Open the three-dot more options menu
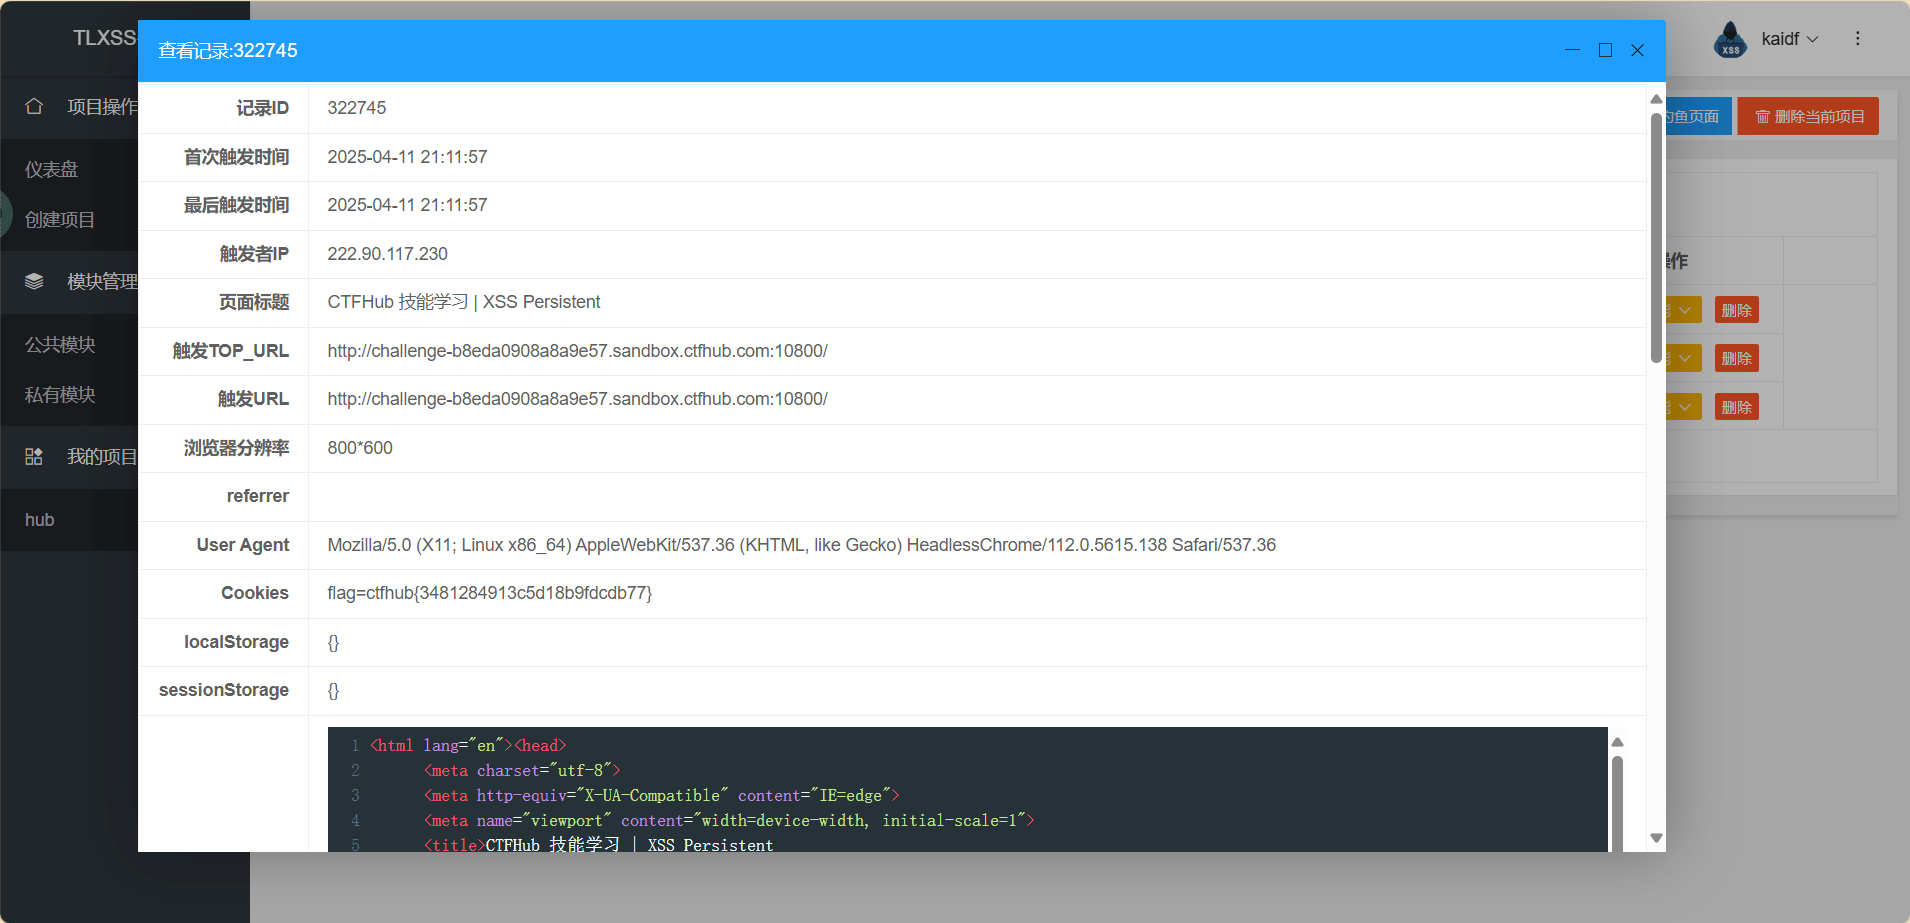The image size is (1910, 923). tap(1857, 38)
